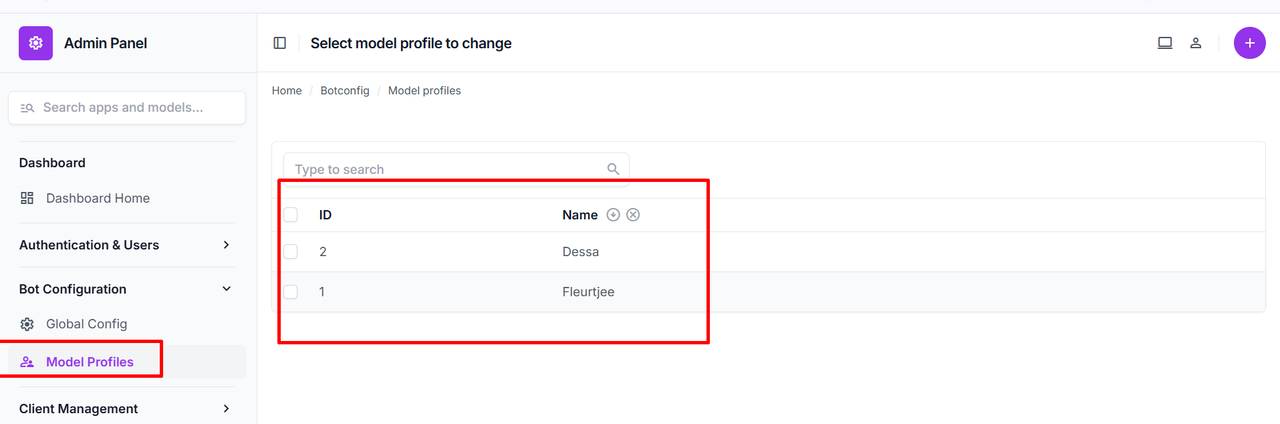Image resolution: width=1280 pixels, height=424 pixels.
Task: Check the select-all header checkbox
Action: 291,215
